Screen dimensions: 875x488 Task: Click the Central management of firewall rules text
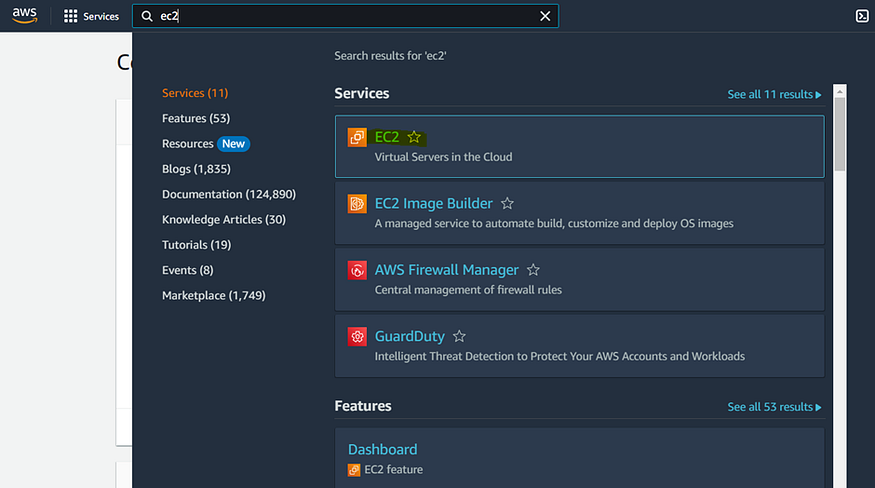click(468, 290)
